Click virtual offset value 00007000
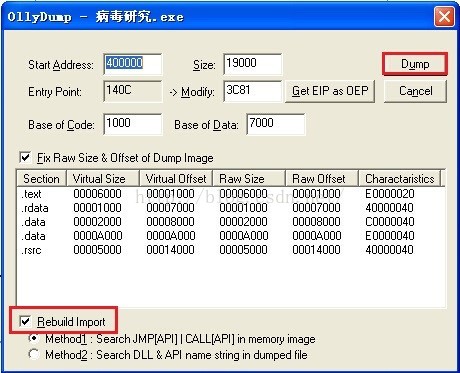The width and height of the screenshot is (460, 373). 170,208
